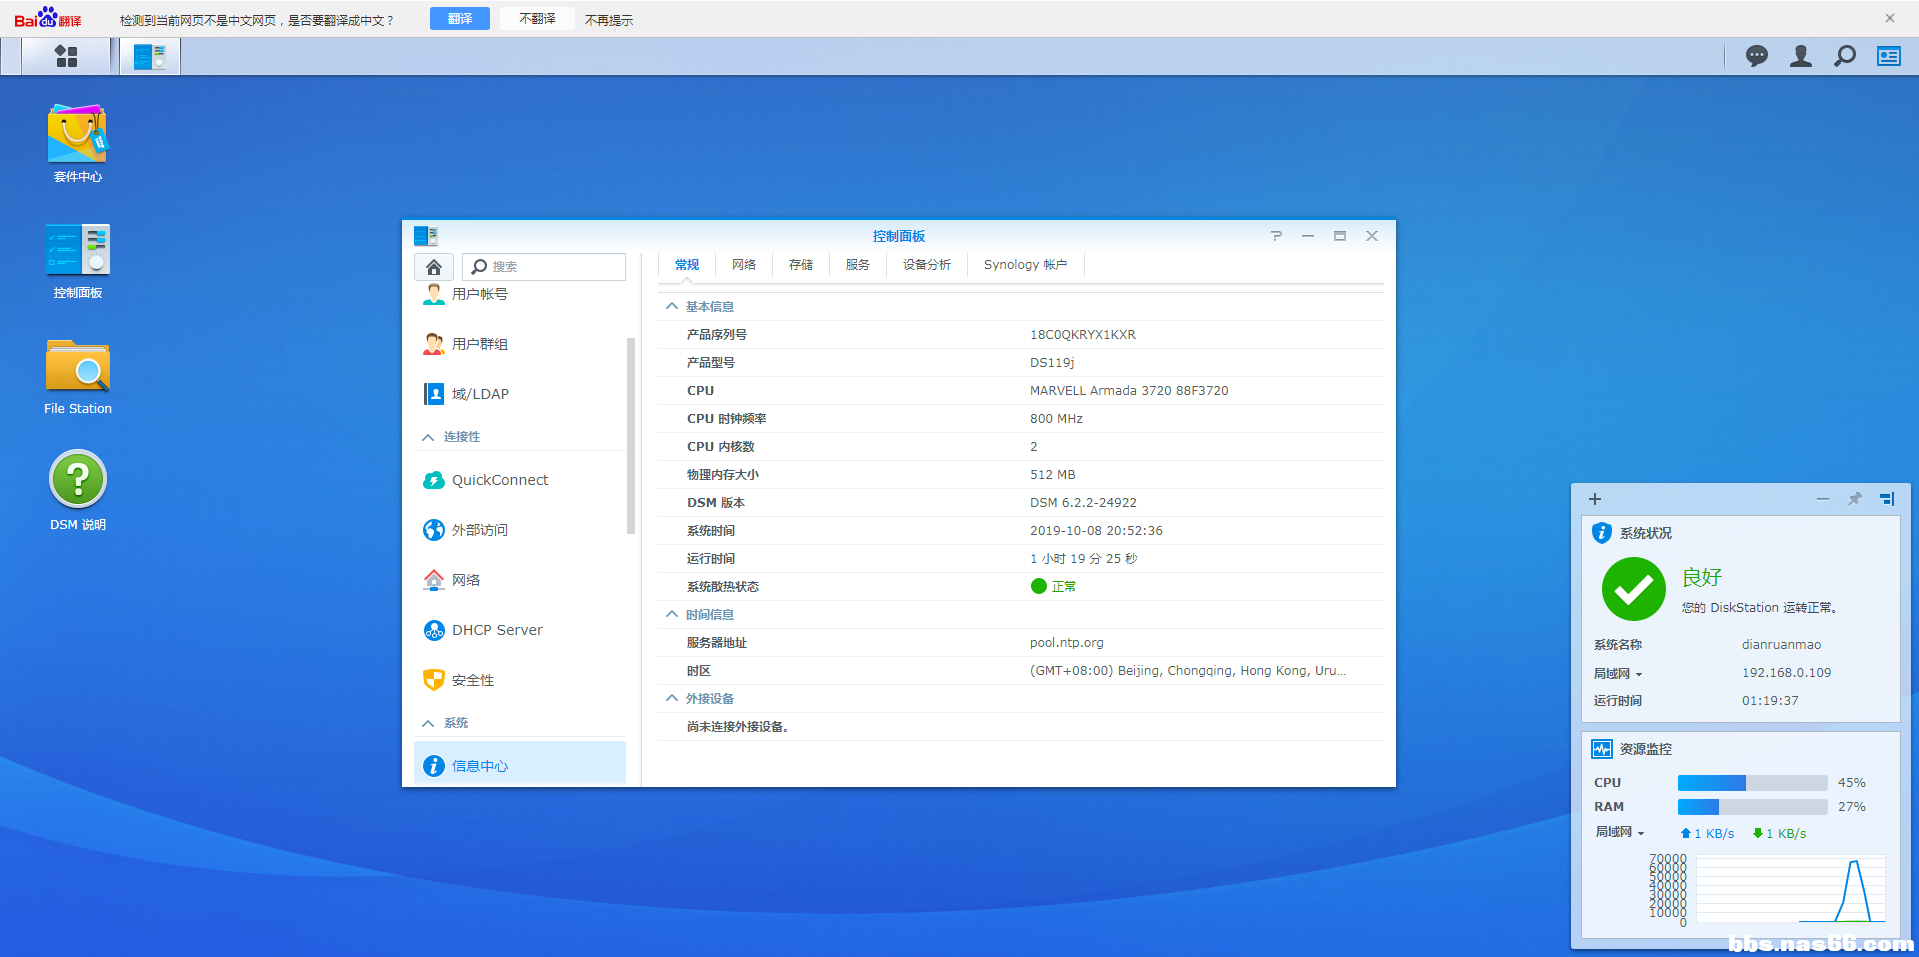Switch to the Service (服务) tab
The height and width of the screenshot is (957, 1919).
point(858,265)
